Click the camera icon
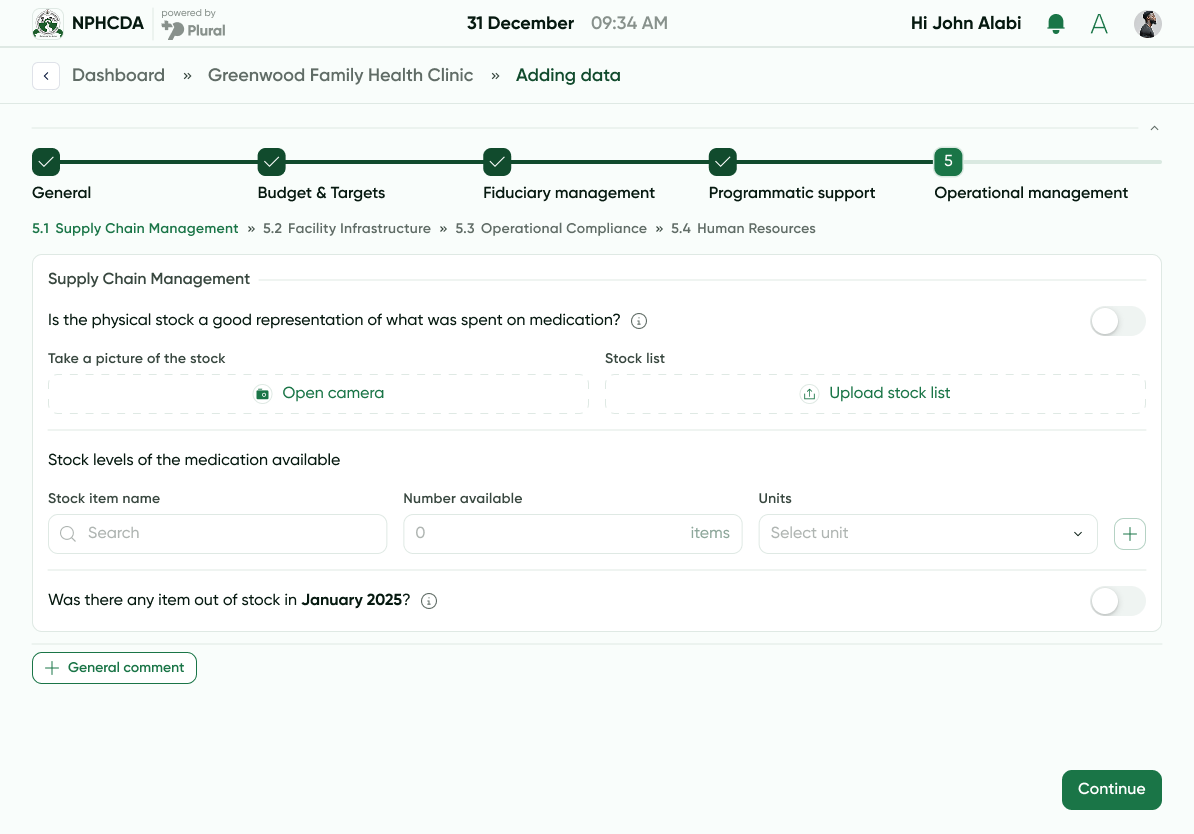This screenshot has width=1194, height=834. 262,394
